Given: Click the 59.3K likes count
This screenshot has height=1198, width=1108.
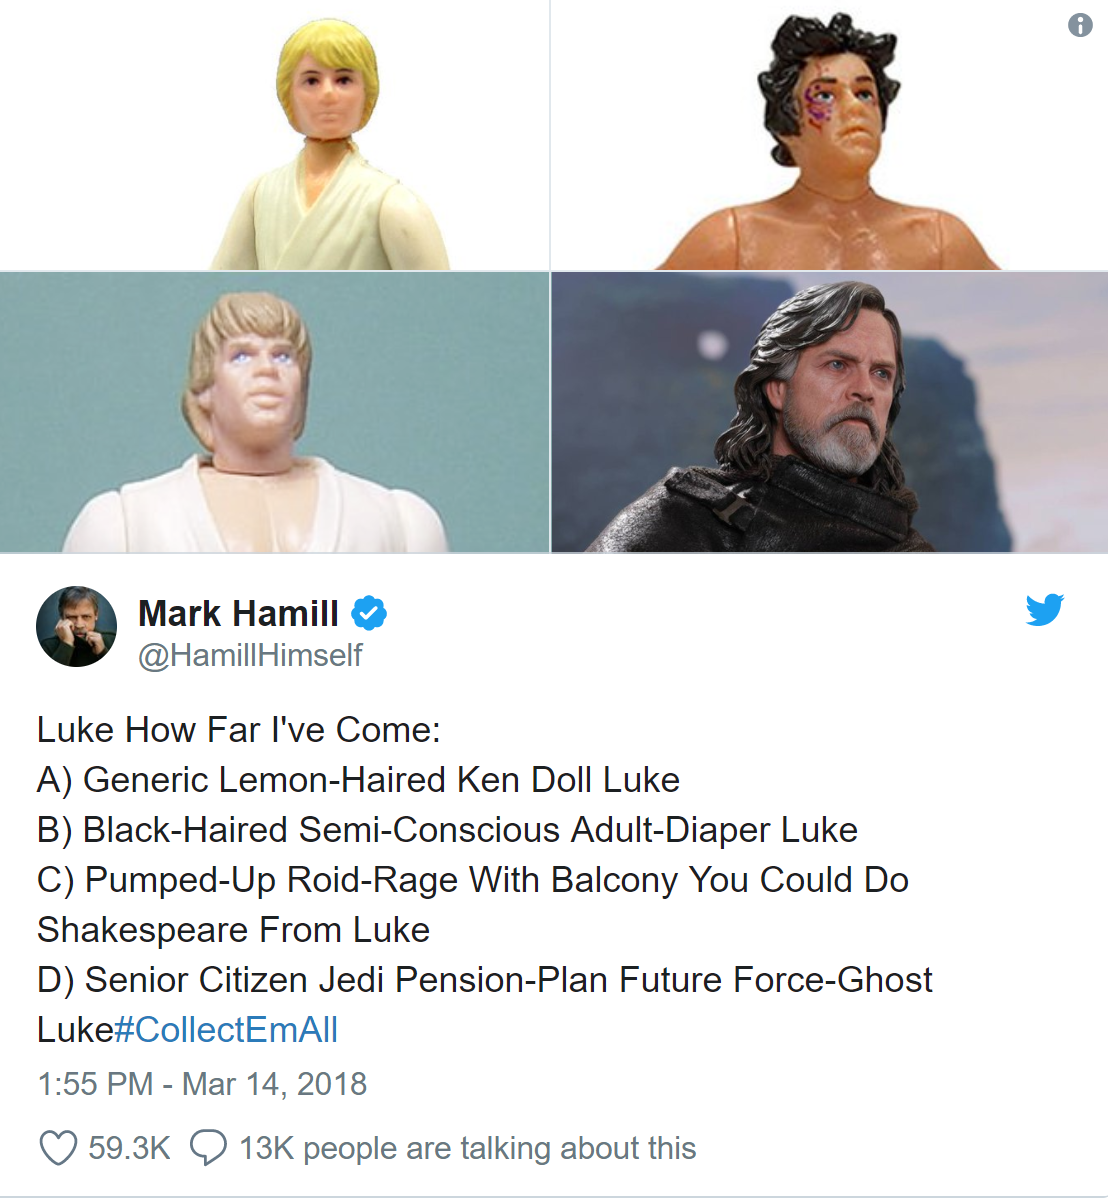Looking at the screenshot, I should [129, 1148].
